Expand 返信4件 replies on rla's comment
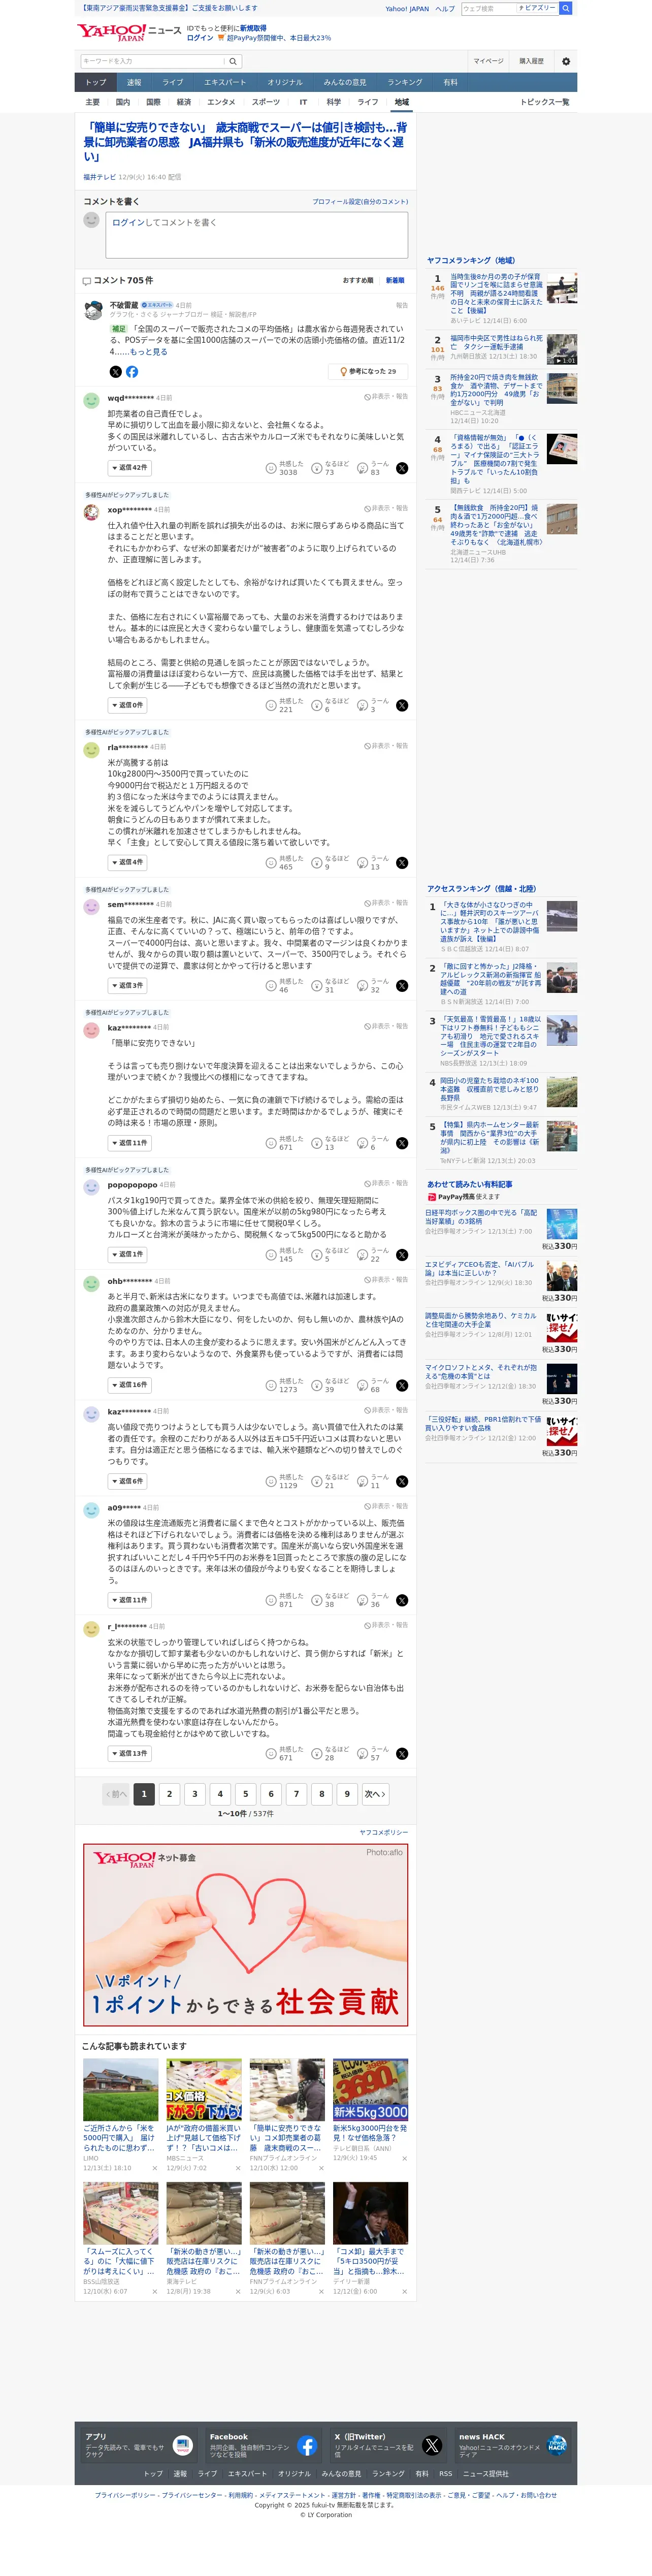 tap(128, 862)
